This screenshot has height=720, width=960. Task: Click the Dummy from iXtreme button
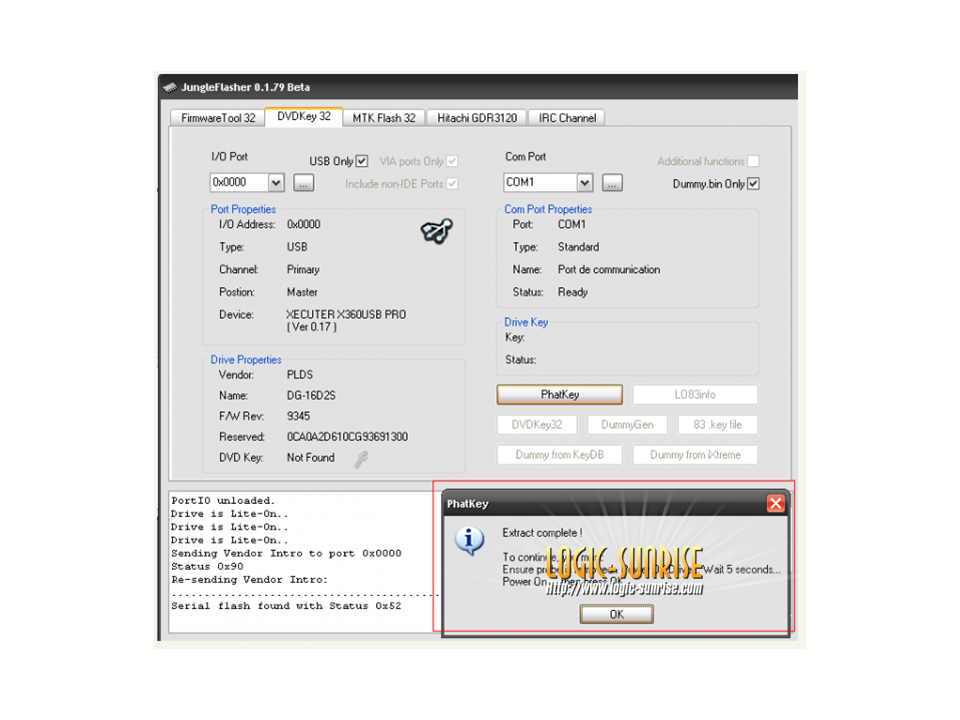click(x=695, y=455)
